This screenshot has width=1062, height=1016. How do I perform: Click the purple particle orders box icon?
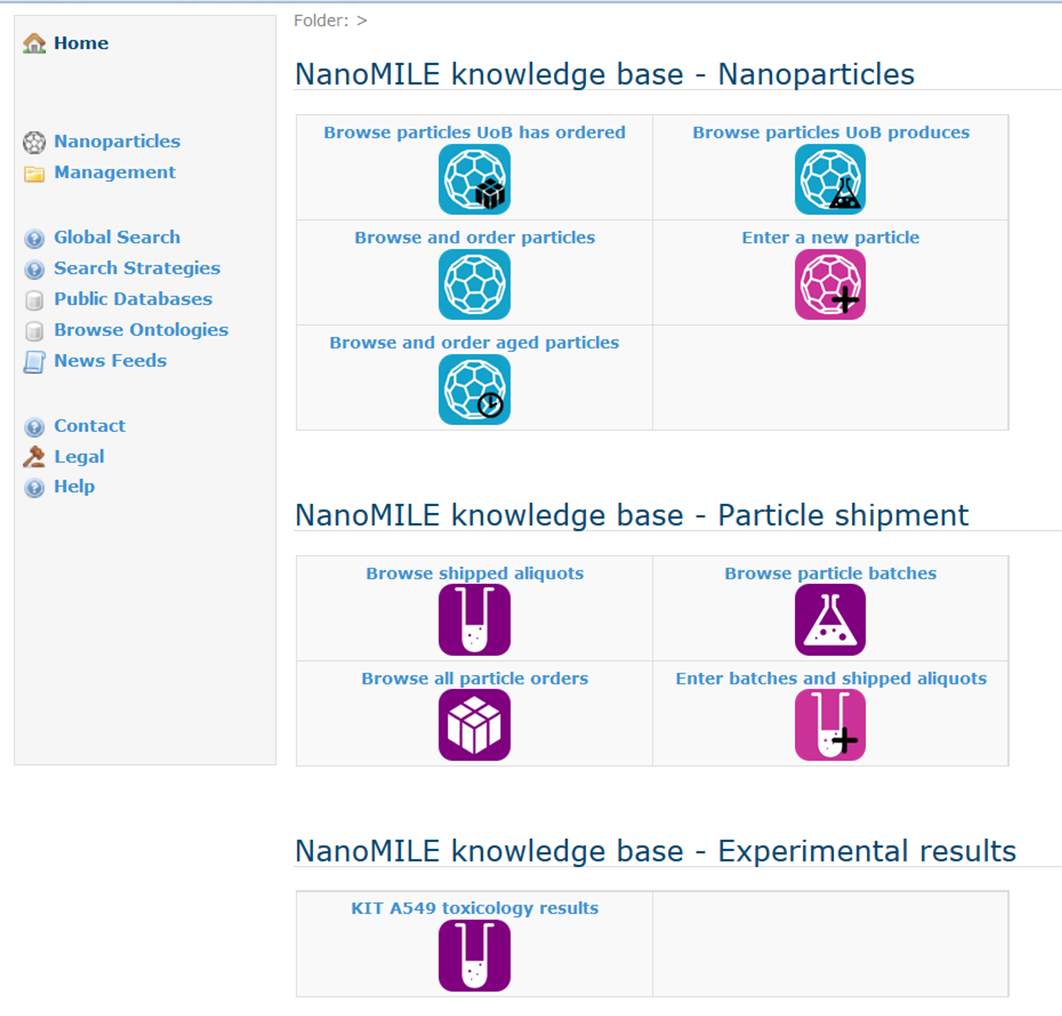point(474,725)
